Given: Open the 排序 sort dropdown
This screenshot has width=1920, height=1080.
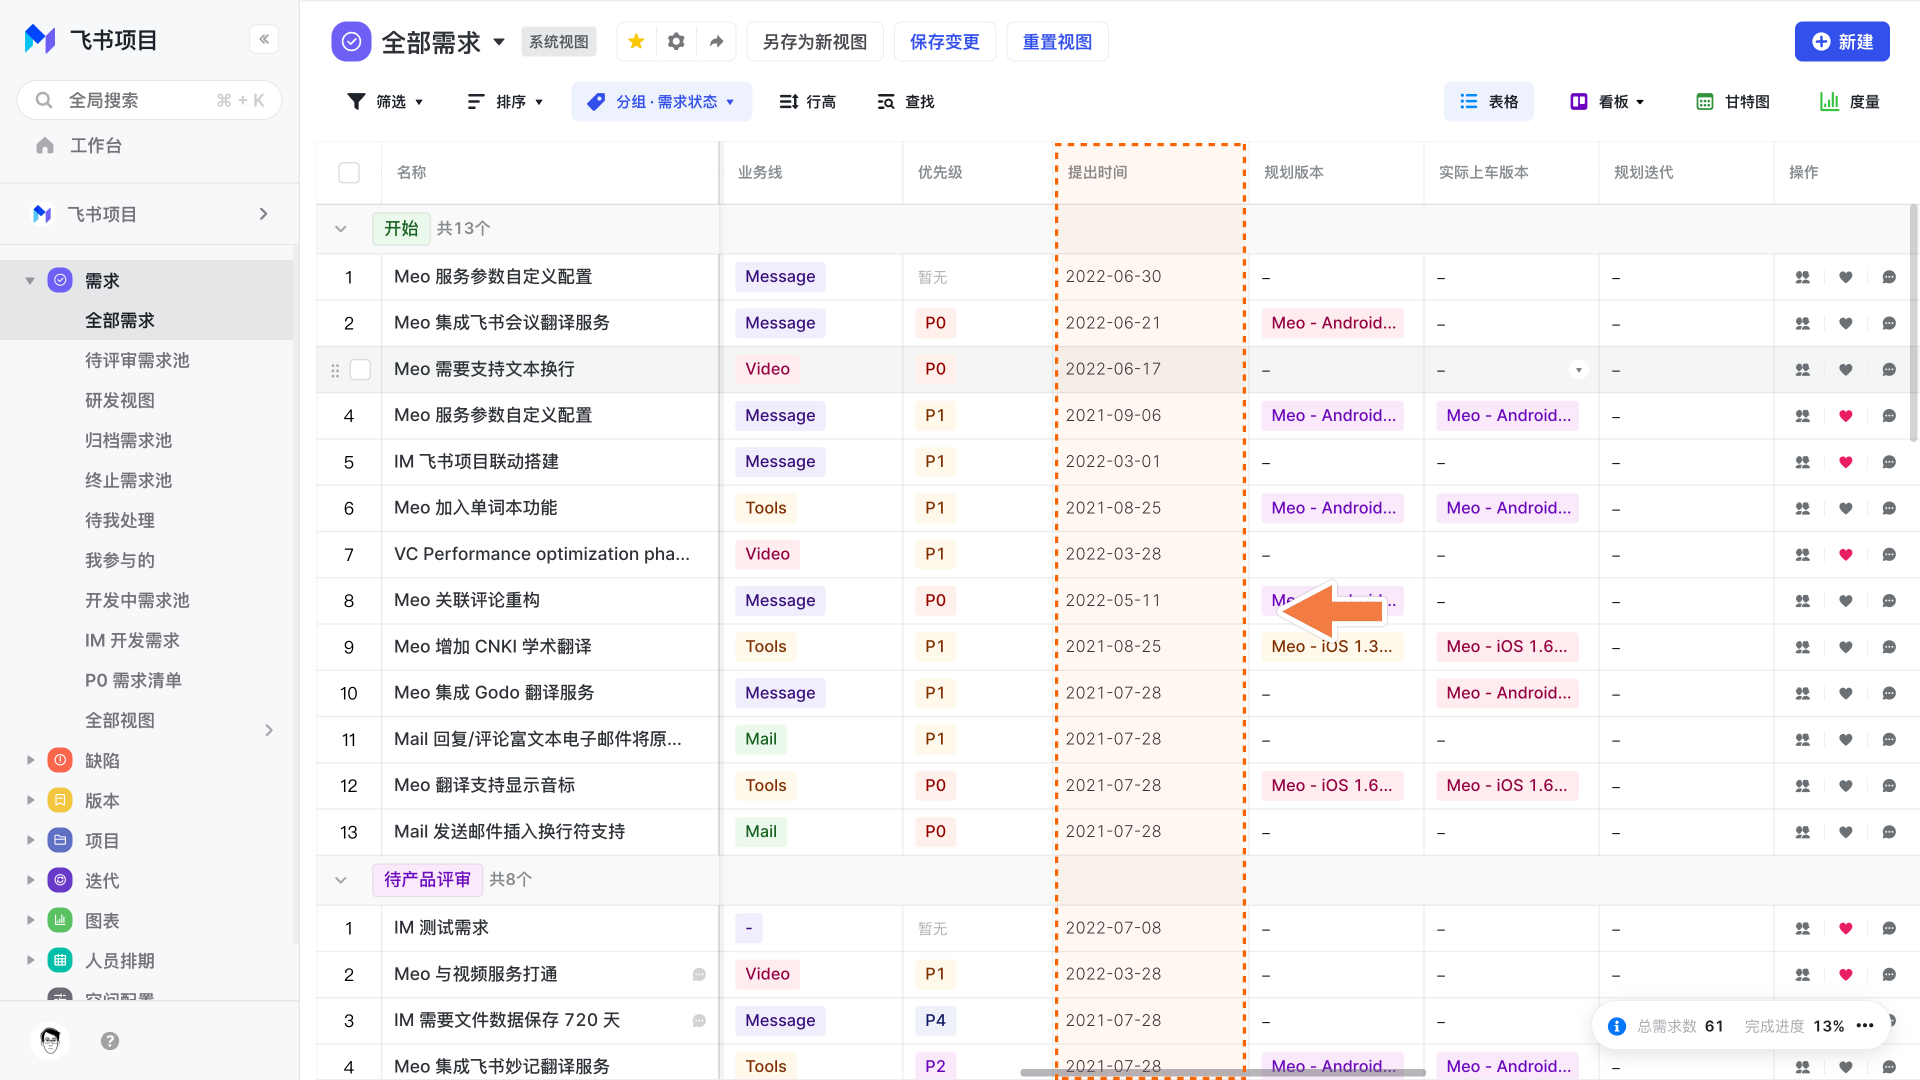Looking at the screenshot, I should (505, 102).
